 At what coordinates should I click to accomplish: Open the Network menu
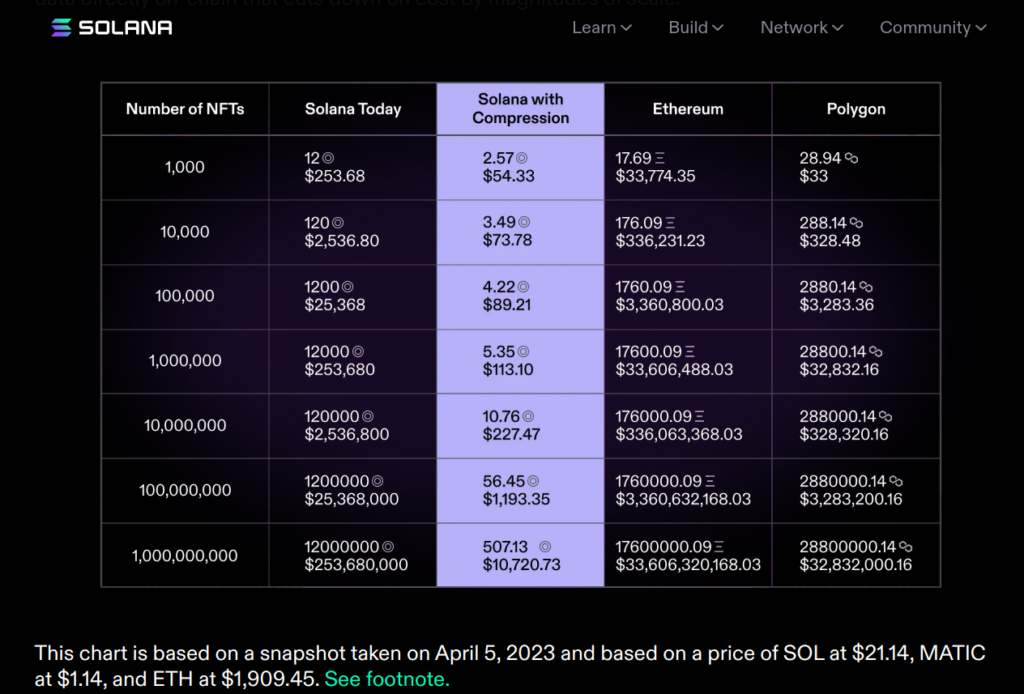tap(801, 27)
